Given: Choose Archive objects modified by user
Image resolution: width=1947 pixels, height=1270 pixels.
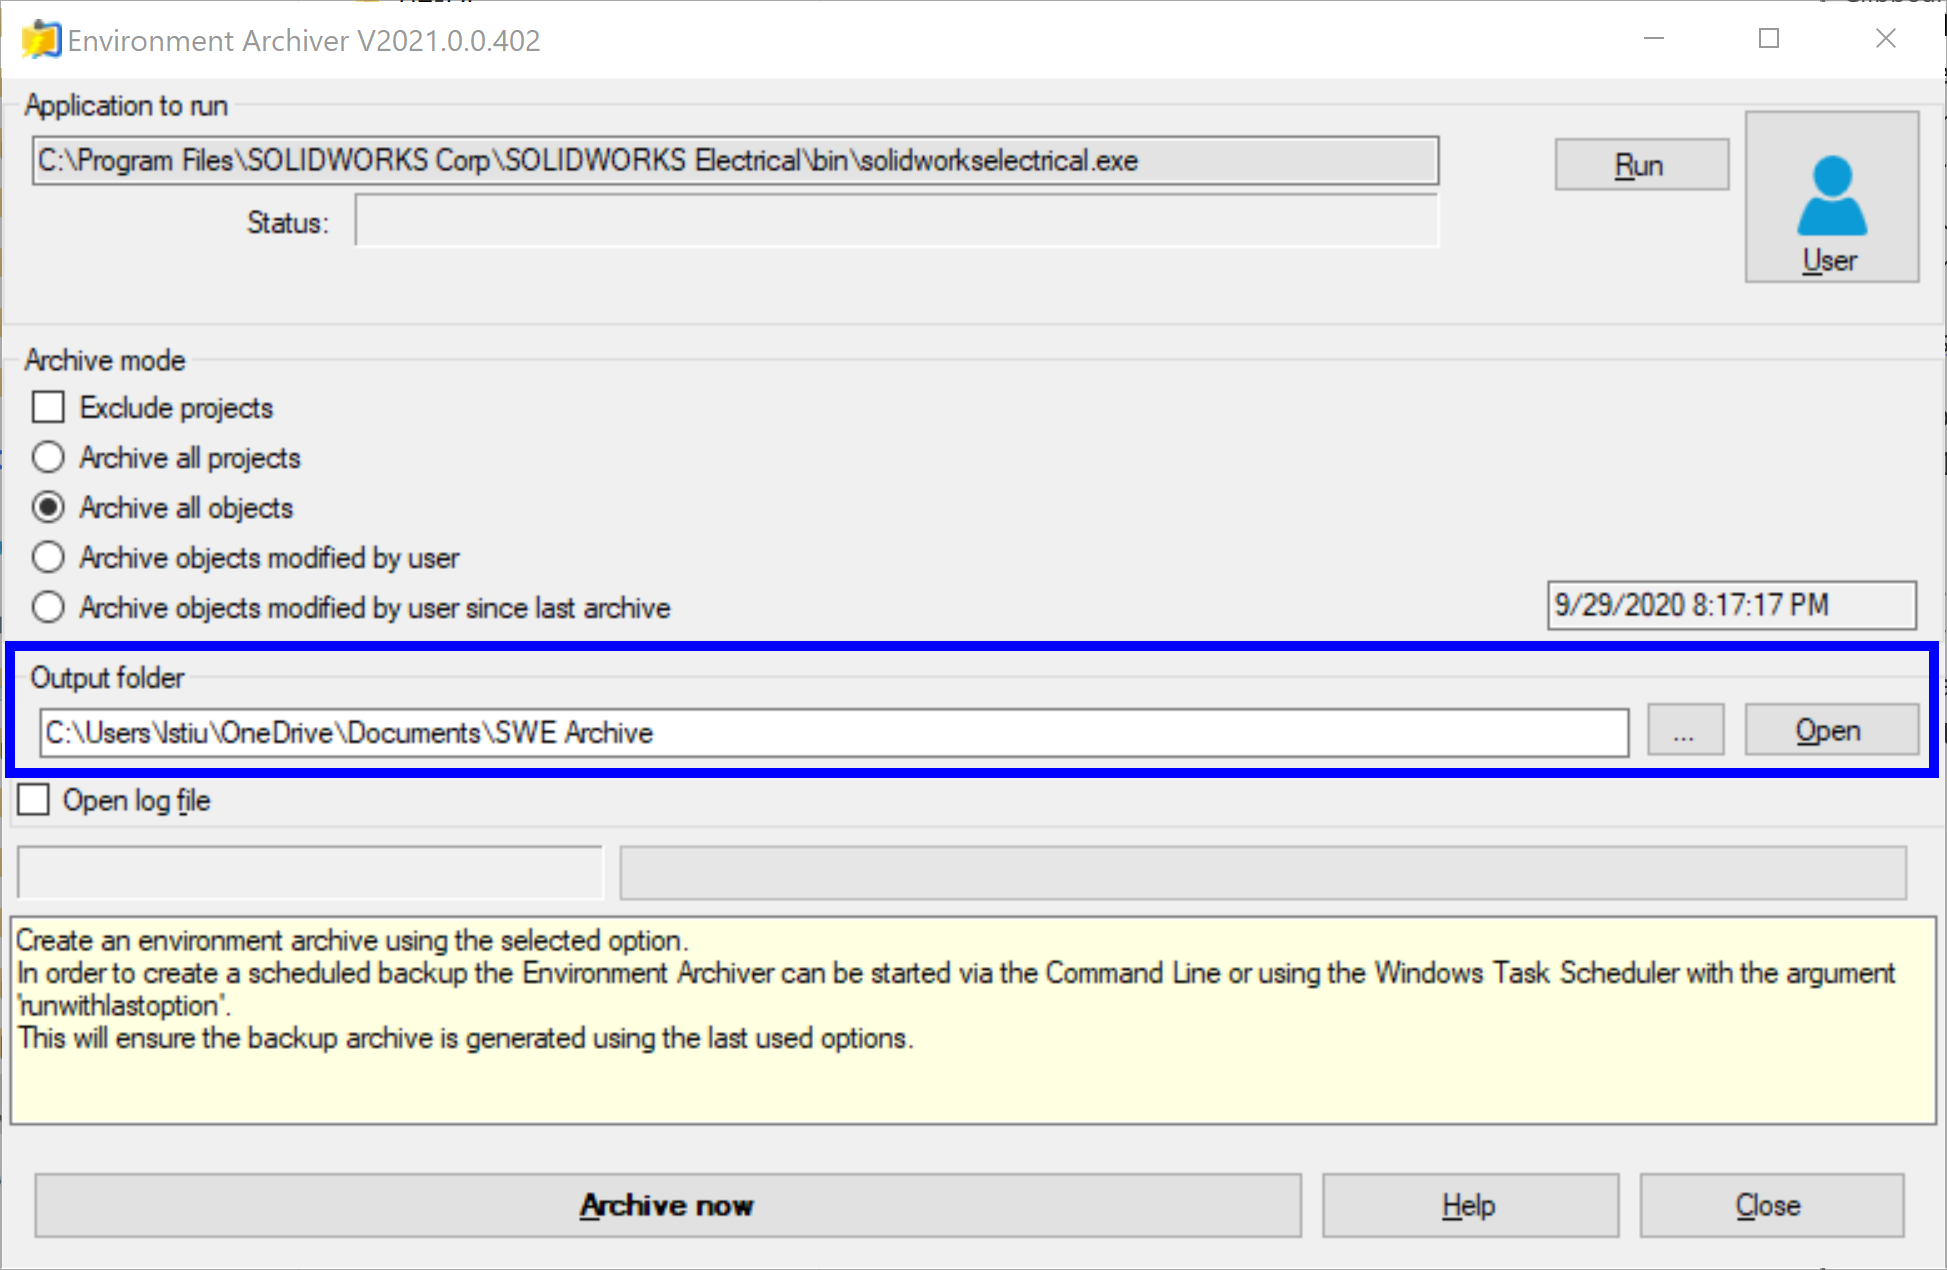Looking at the screenshot, I should pos(48,557).
